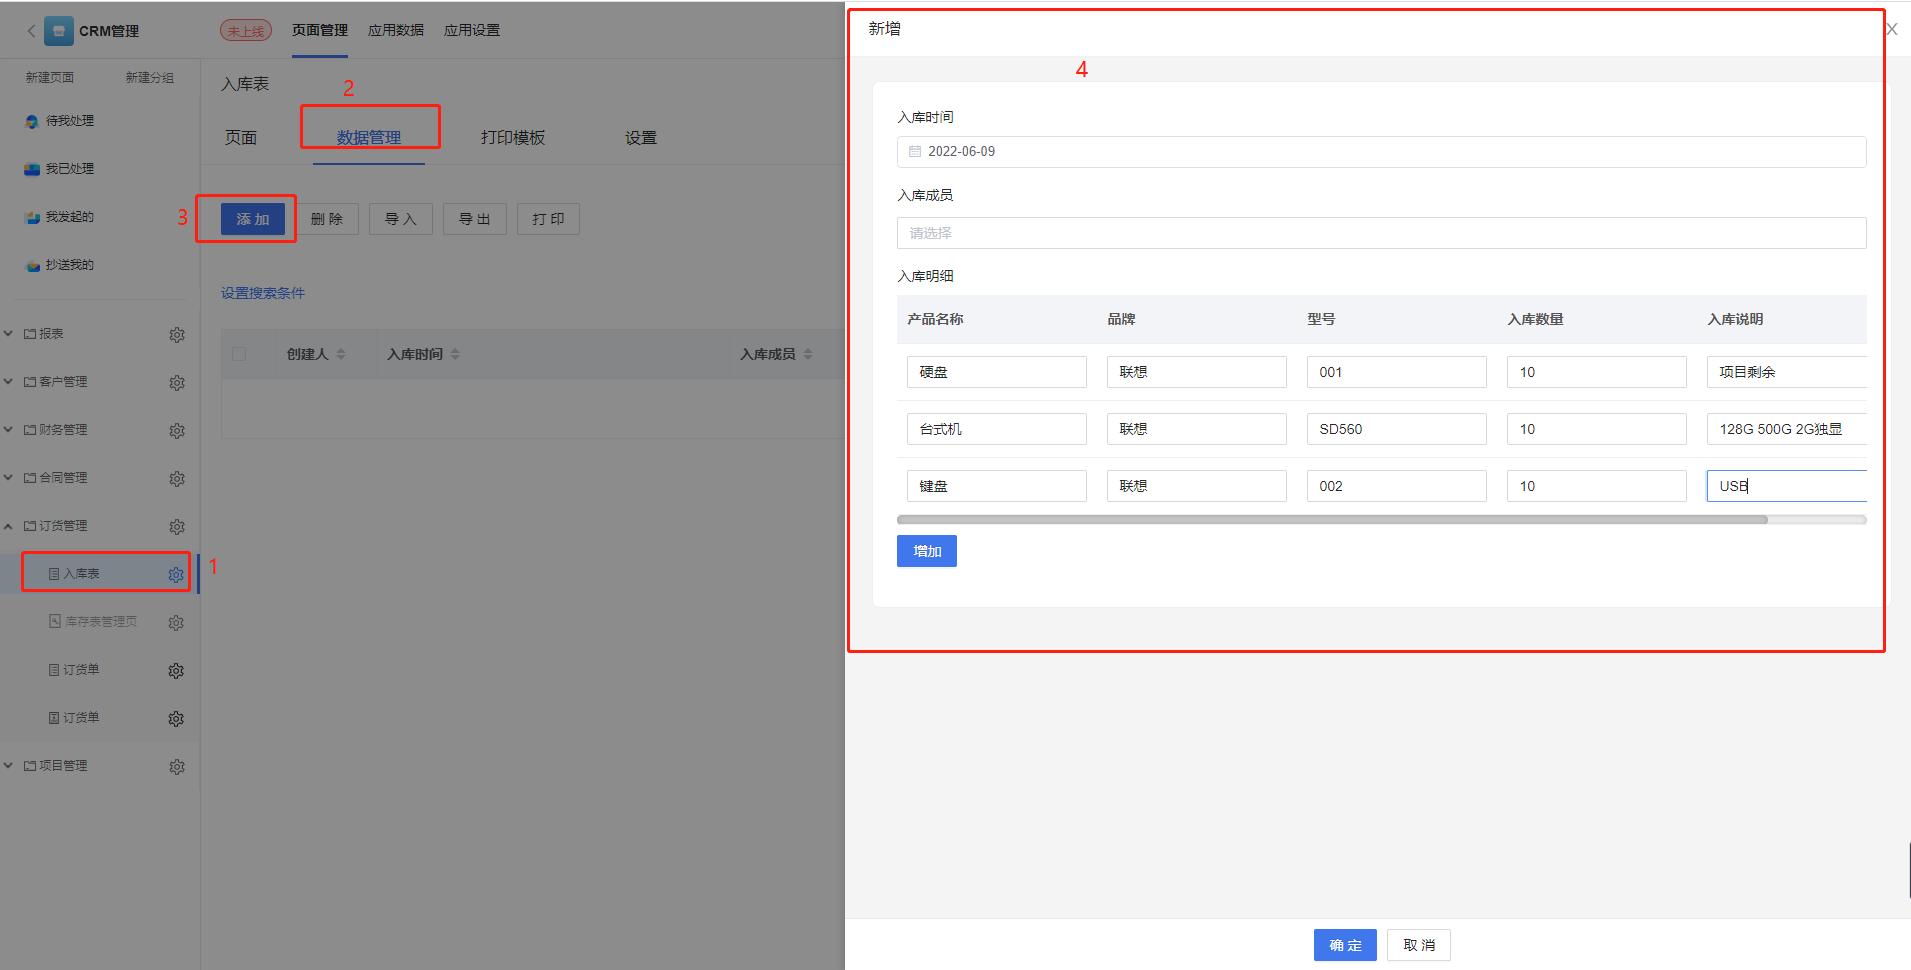Click 新建页面 in the sidebar

pos(50,78)
